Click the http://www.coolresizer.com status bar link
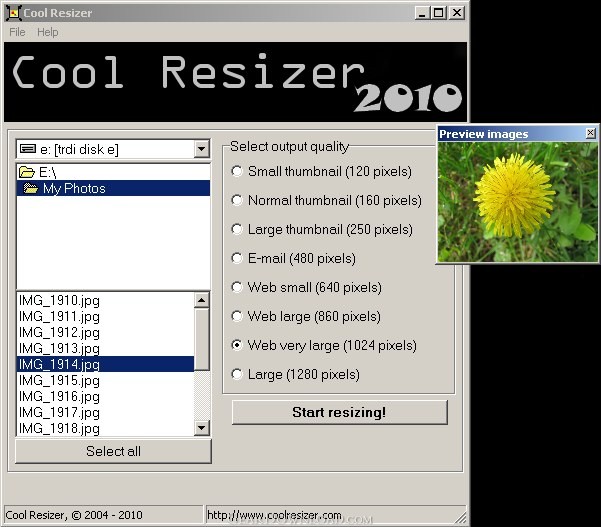 pos(274,515)
